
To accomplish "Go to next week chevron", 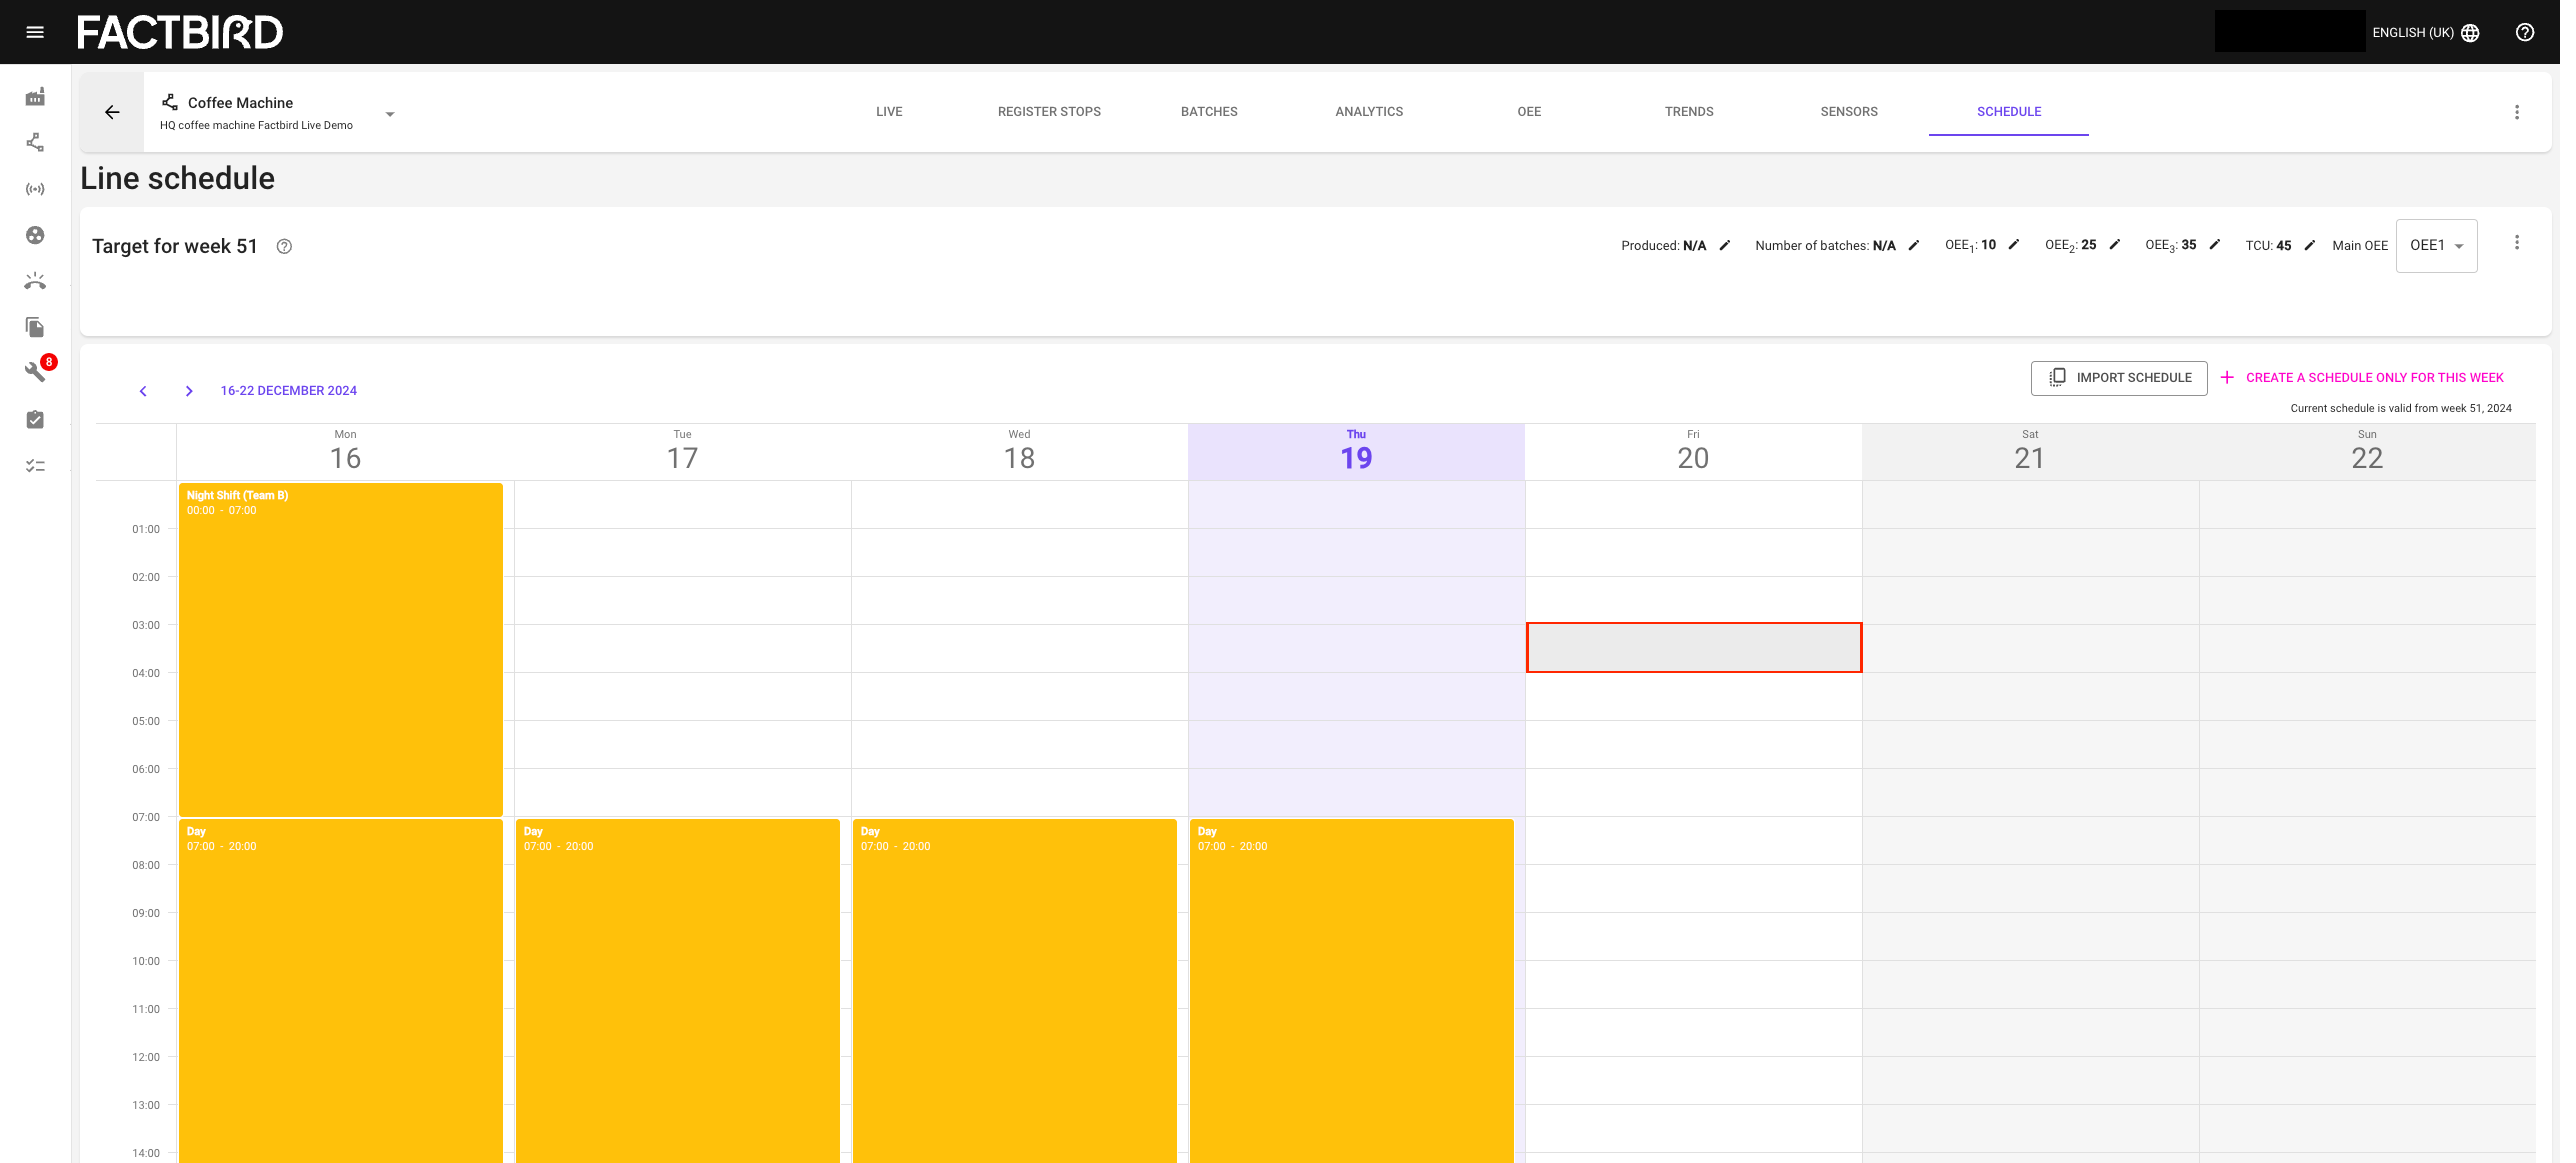I will (x=189, y=391).
